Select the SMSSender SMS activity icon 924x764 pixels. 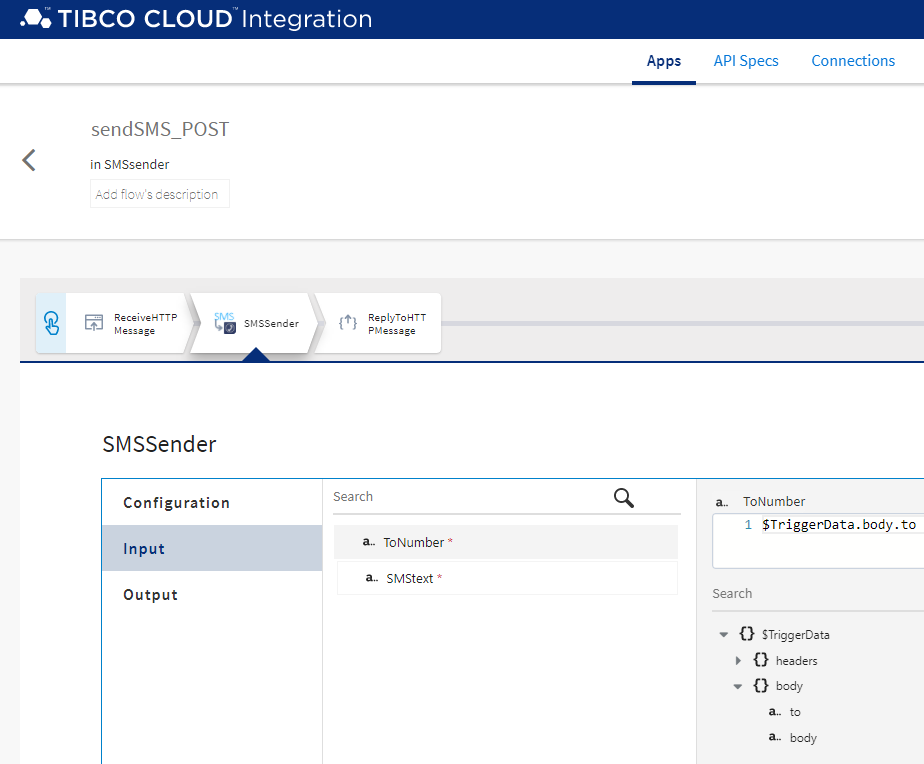click(x=225, y=323)
